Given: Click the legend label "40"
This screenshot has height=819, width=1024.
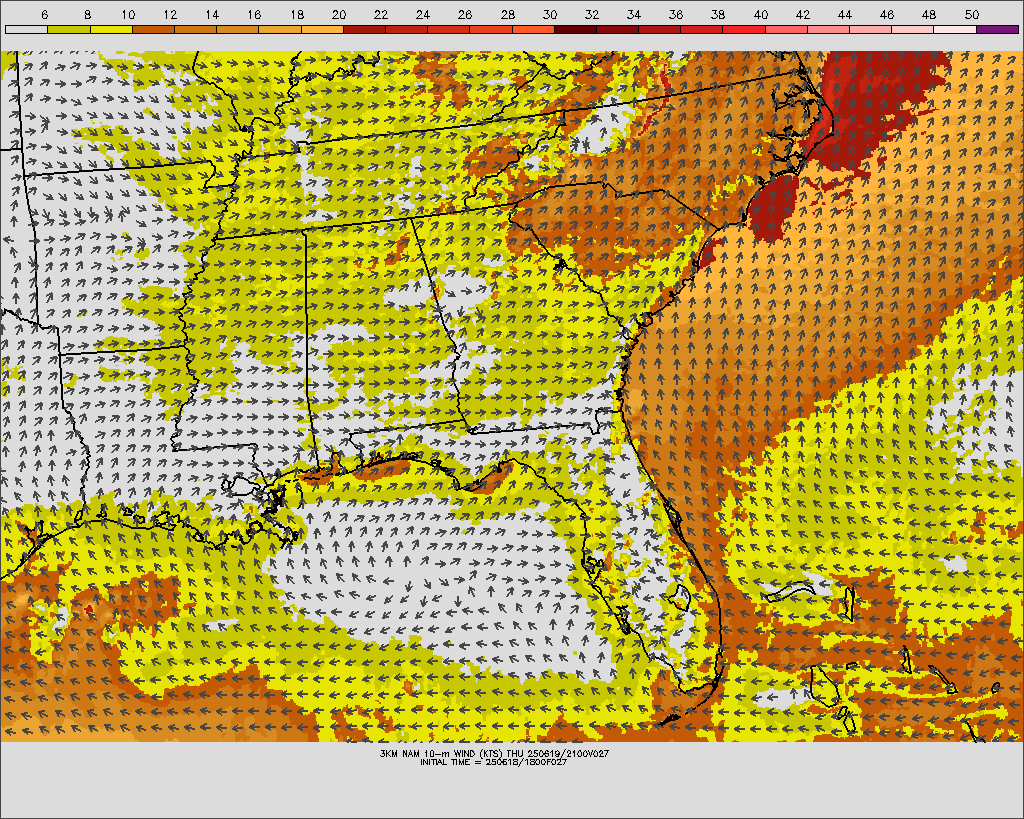Looking at the screenshot, I should coord(761,14).
